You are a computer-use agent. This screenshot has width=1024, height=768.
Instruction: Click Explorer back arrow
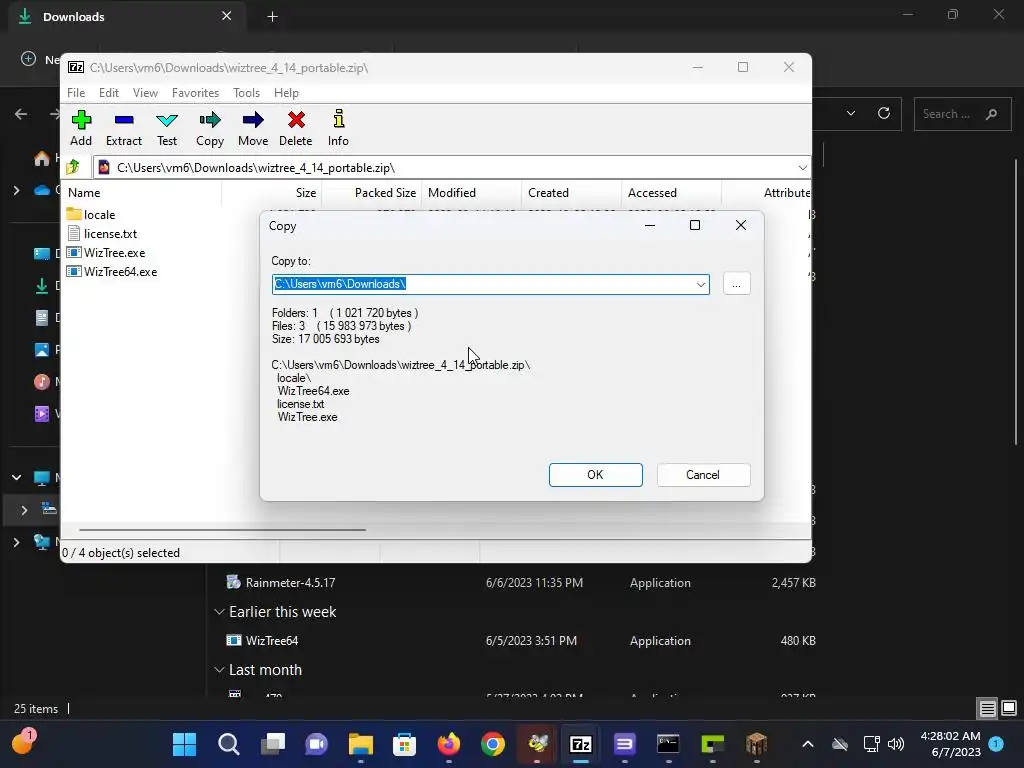[21, 114]
